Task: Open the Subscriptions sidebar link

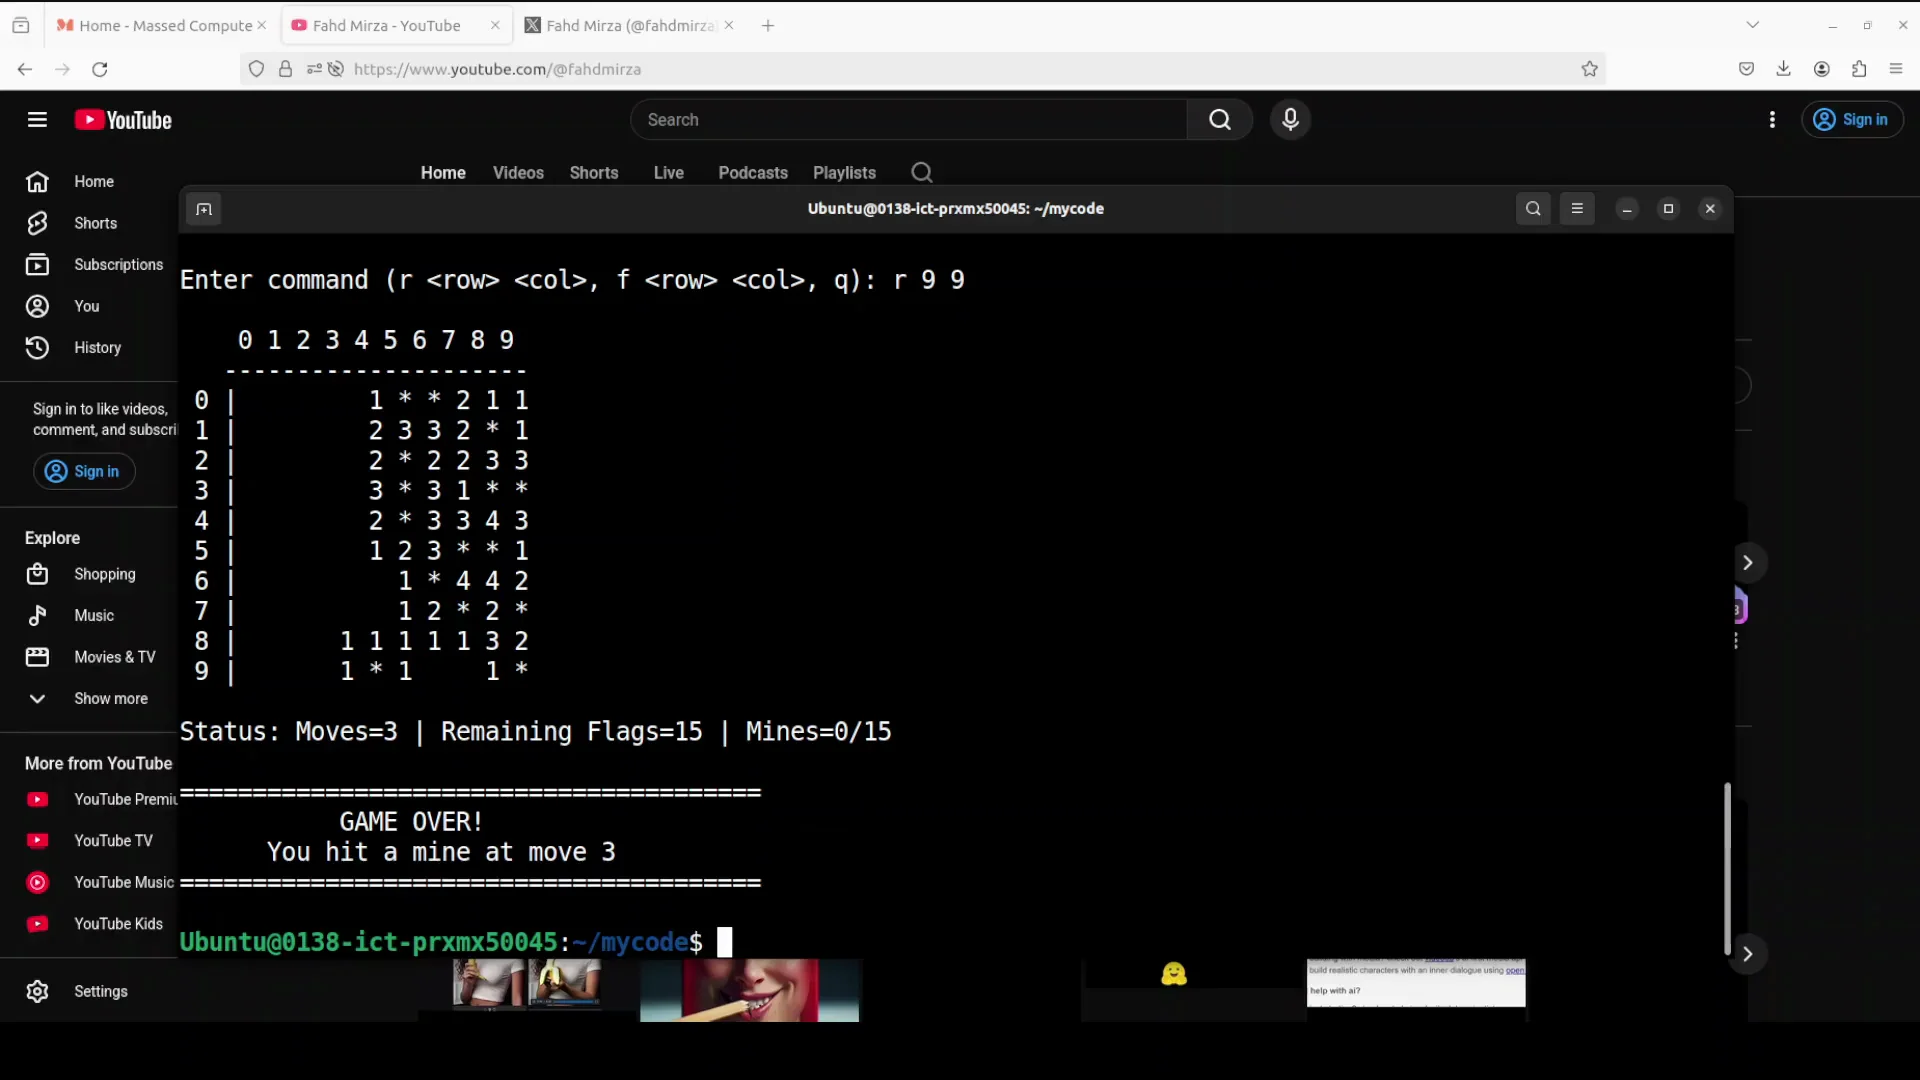Action: pyautogui.click(x=117, y=265)
